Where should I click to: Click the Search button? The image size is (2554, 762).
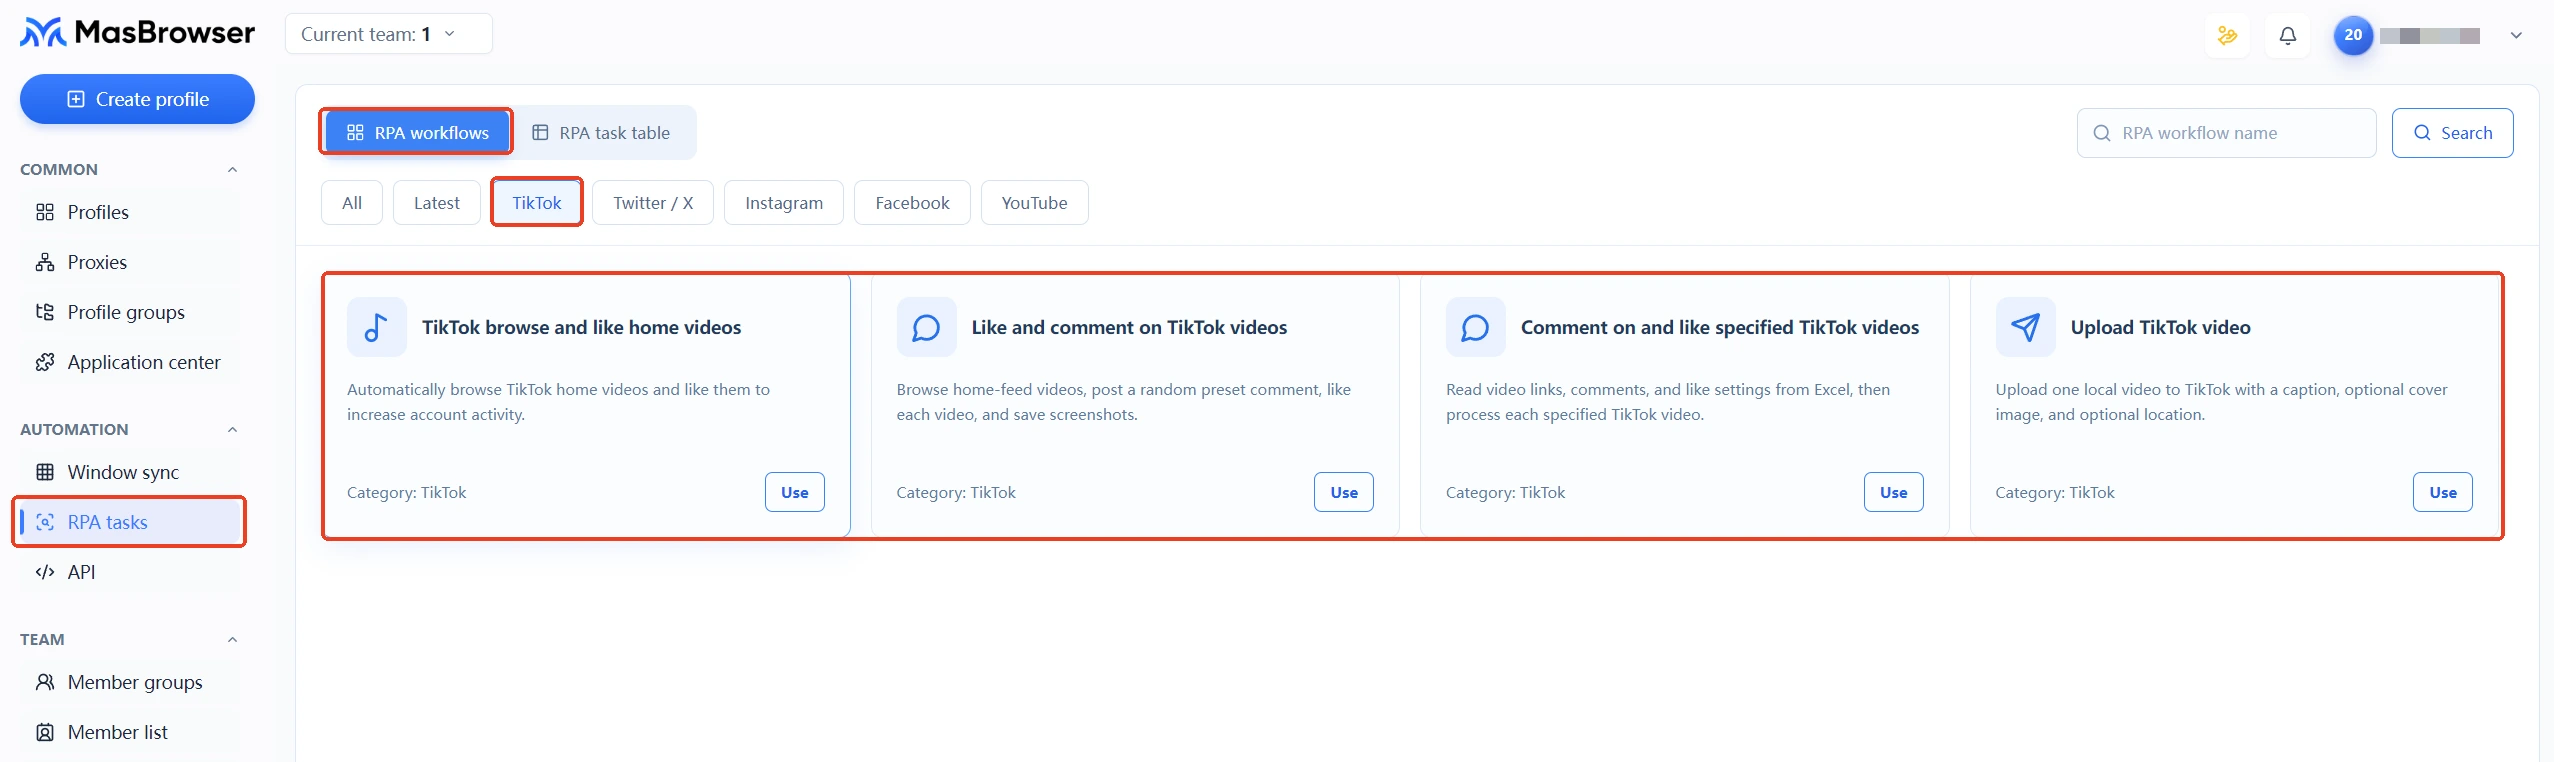point(2453,133)
